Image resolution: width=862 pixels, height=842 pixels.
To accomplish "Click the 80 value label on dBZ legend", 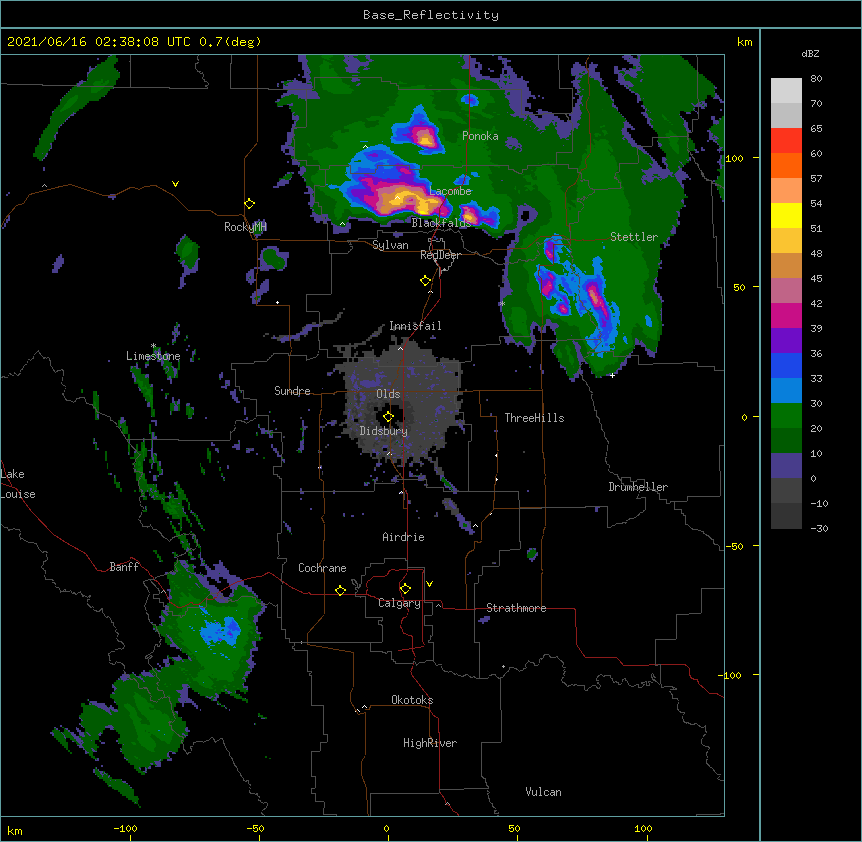I will pyautogui.click(x=816, y=79).
